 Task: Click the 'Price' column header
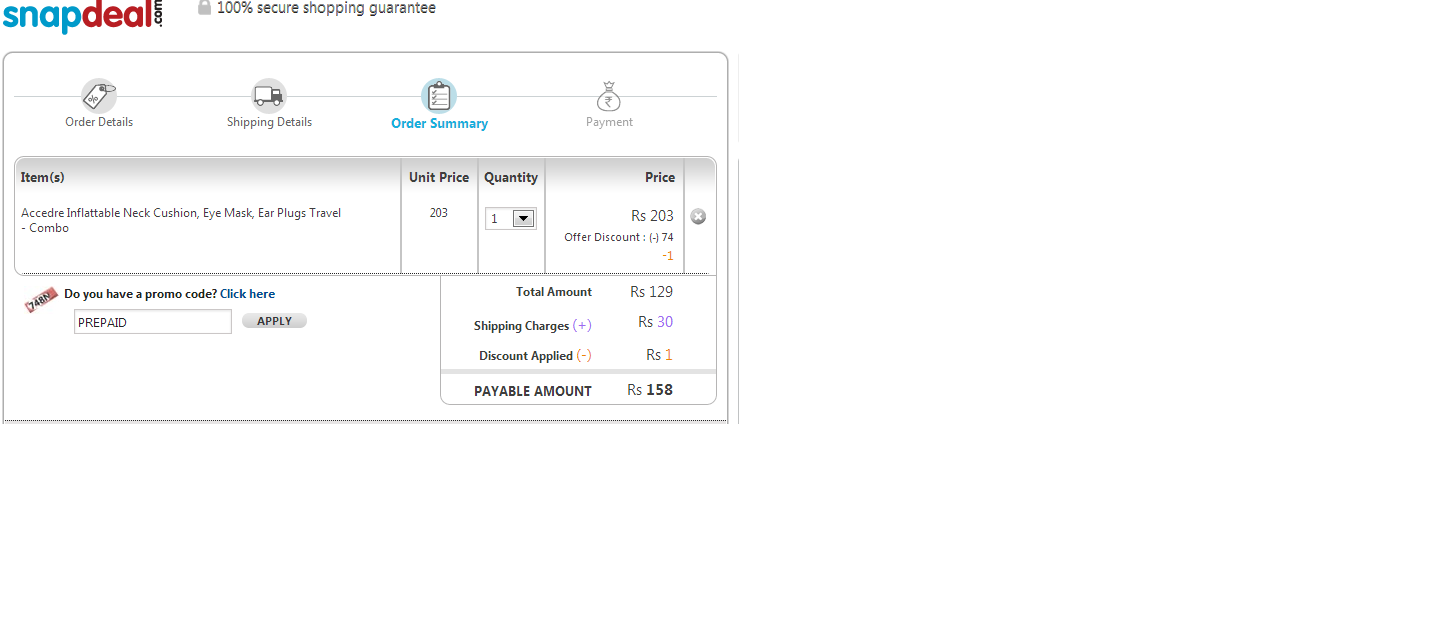(660, 177)
